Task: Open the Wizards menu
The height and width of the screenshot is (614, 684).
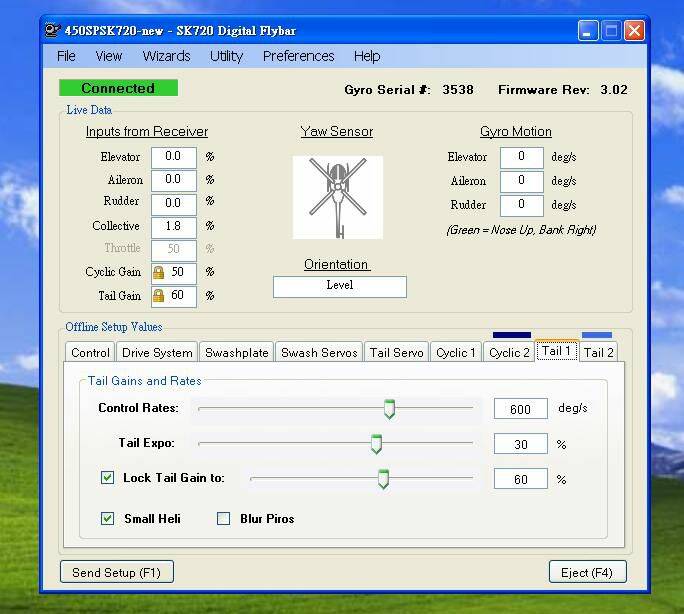Action: (x=167, y=56)
